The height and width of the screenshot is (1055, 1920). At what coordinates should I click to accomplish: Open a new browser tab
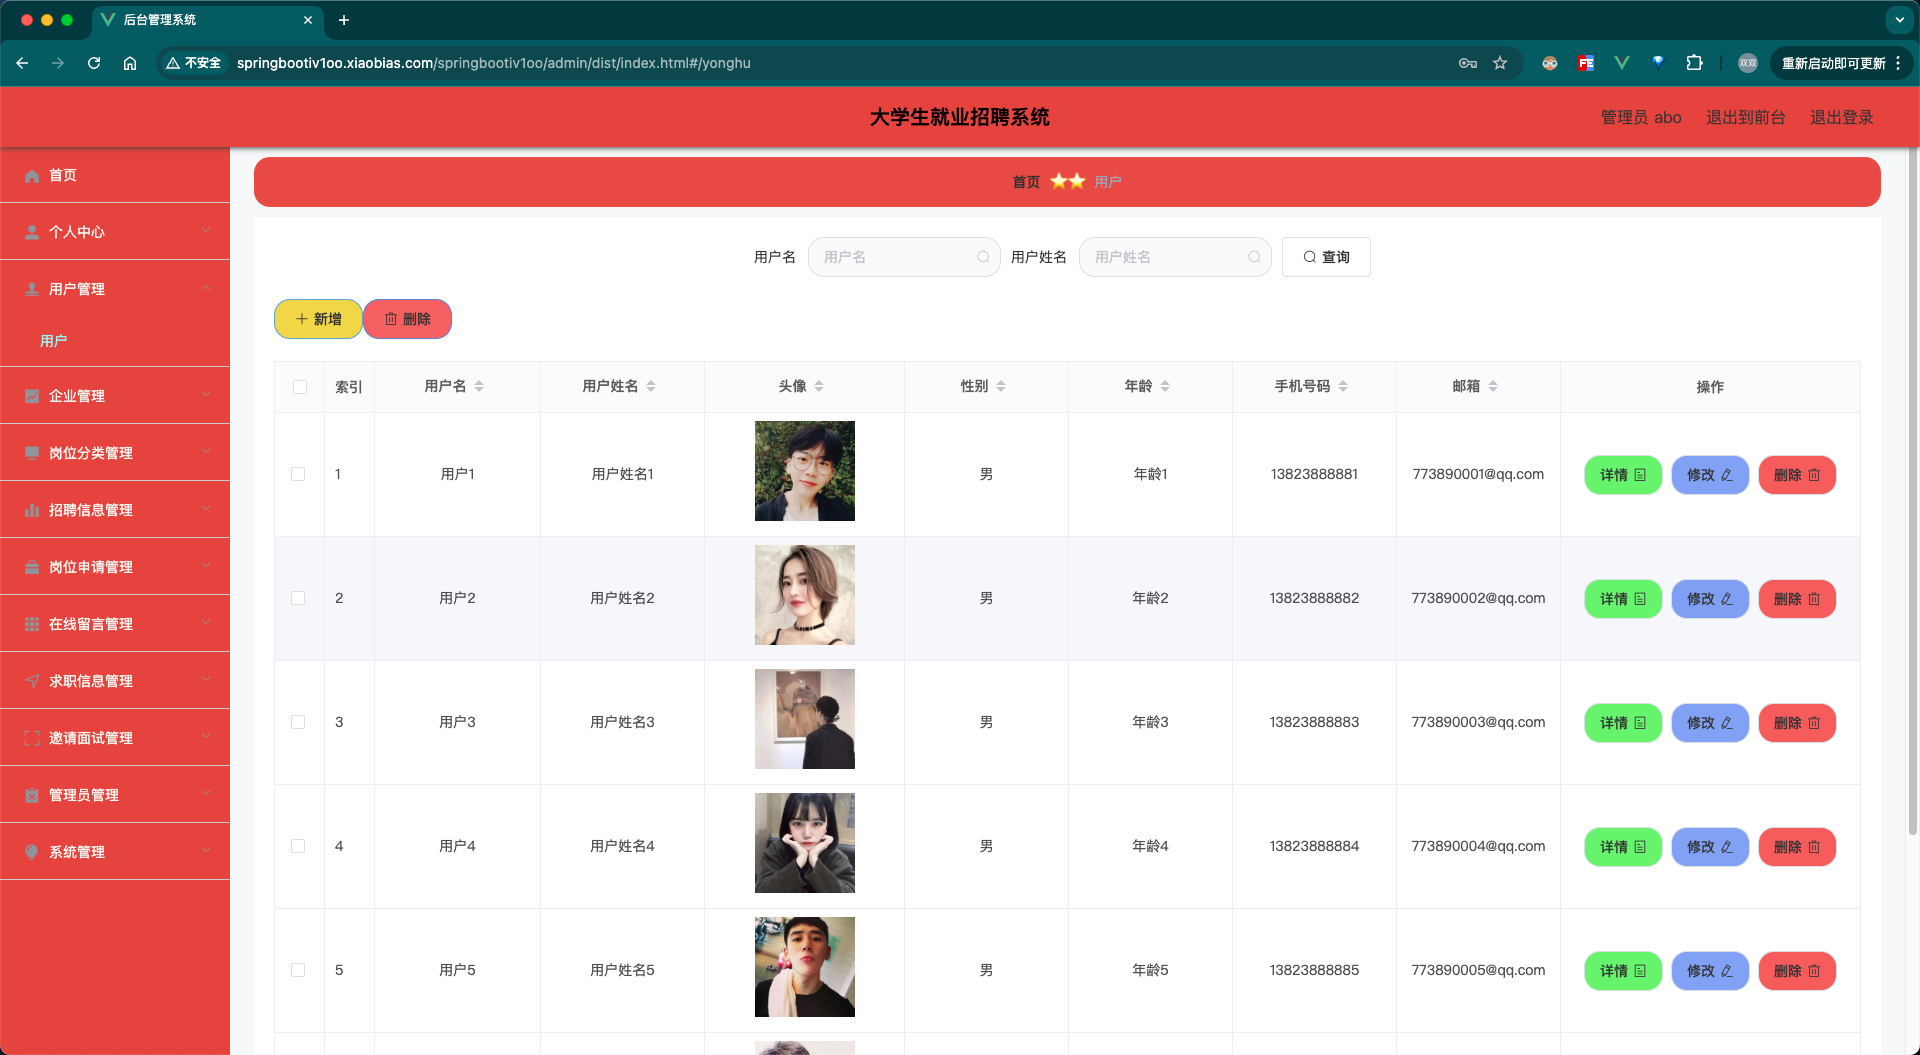pos(344,20)
